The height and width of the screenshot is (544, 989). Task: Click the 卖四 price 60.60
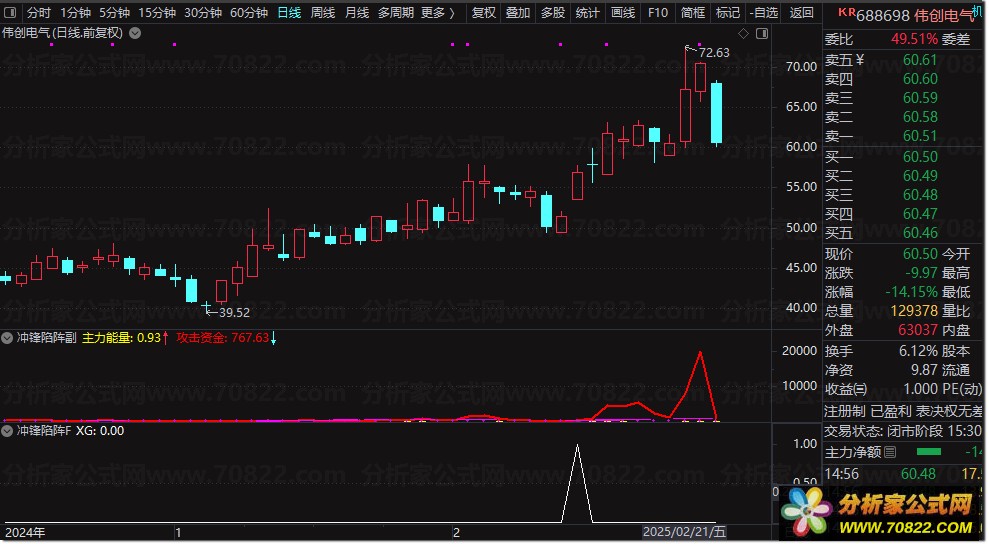(920, 79)
